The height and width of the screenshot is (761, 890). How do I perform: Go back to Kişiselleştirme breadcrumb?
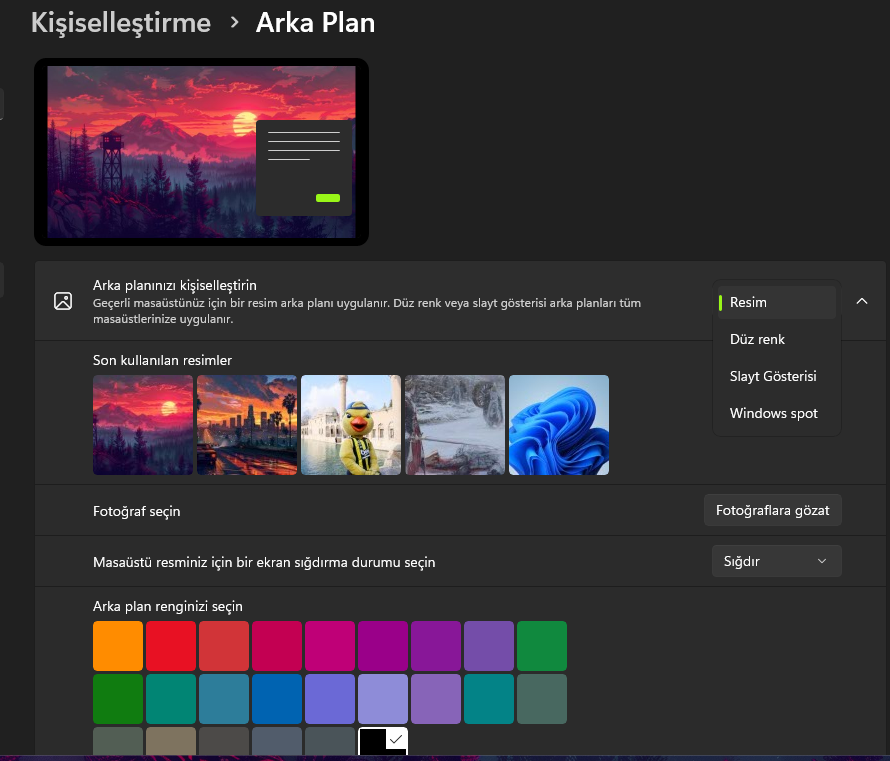pos(121,24)
